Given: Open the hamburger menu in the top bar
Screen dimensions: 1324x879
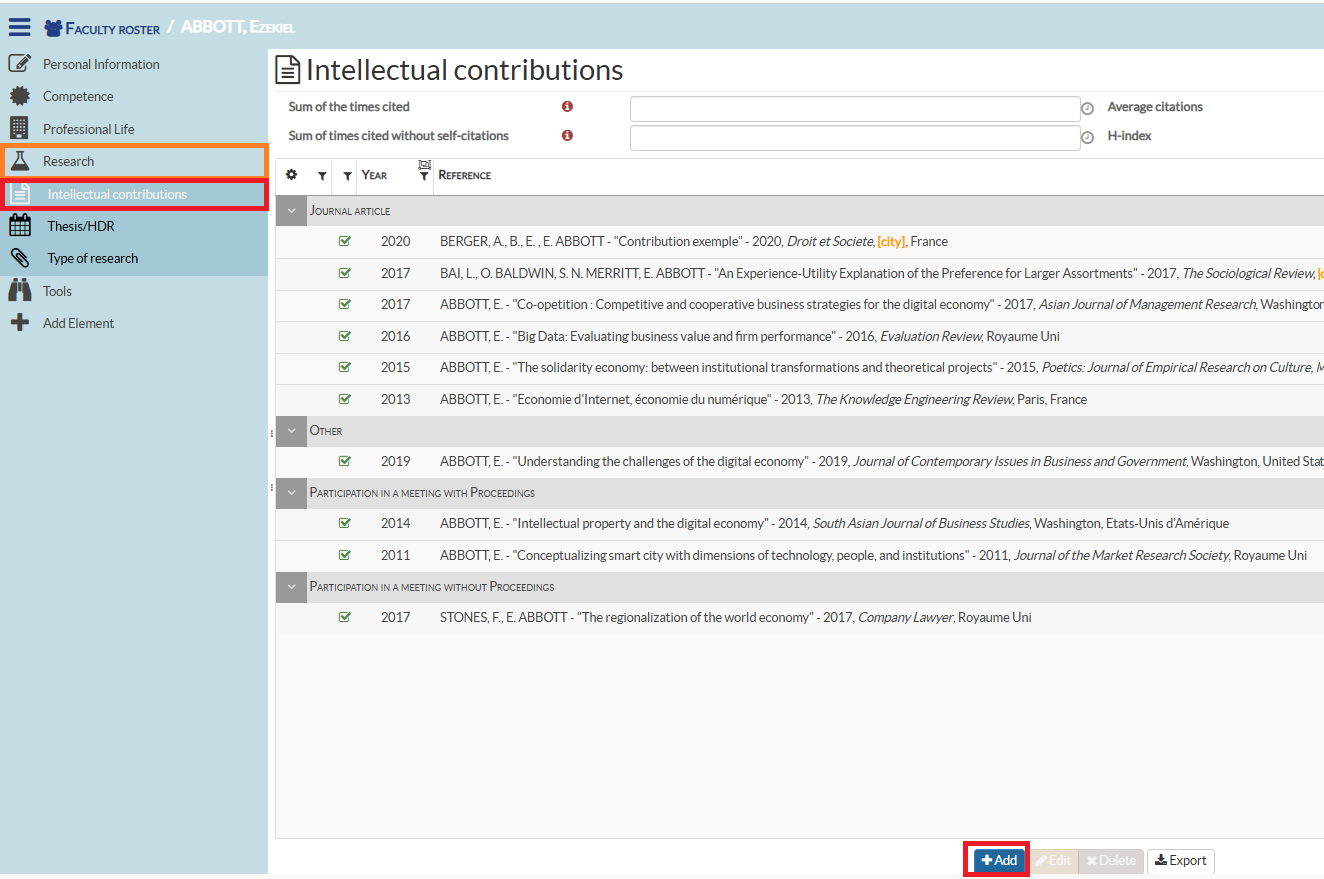Looking at the screenshot, I should 19,26.
